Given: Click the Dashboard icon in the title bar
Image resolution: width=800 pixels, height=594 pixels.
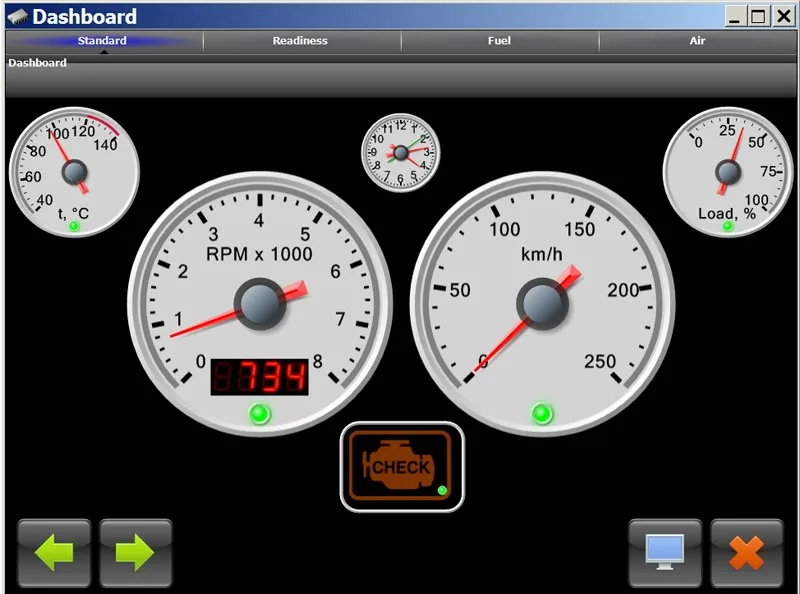Looking at the screenshot, I should point(17,16).
